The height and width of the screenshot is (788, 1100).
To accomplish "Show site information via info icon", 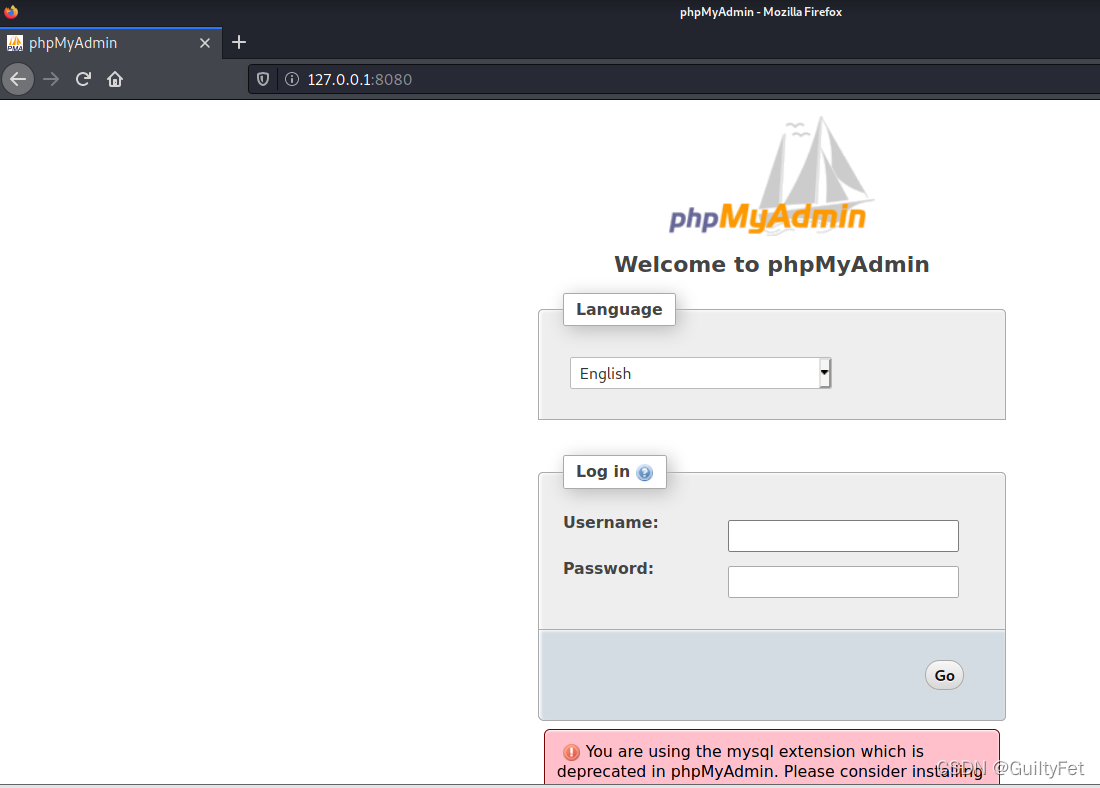I will [292, 79].
